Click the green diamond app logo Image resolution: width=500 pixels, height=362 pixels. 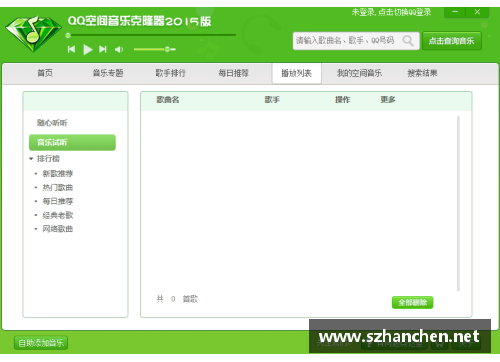(34, 34)
